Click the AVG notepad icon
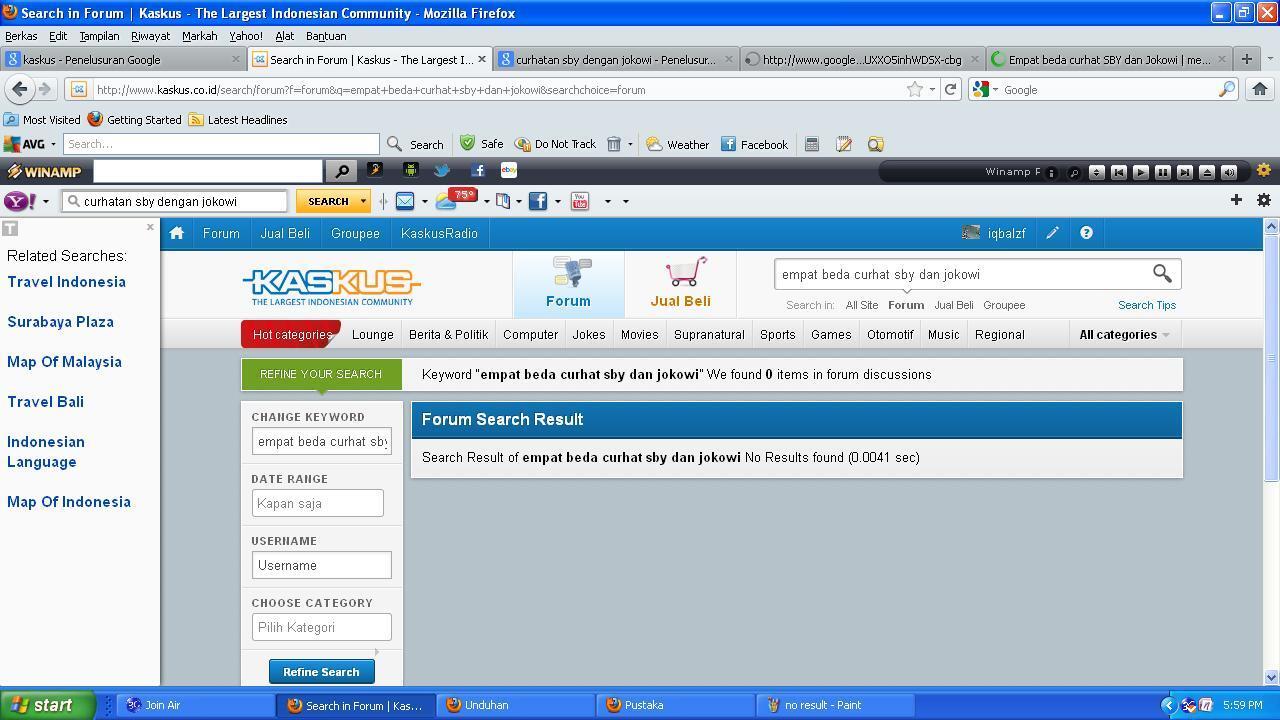The height and width of the screenshot is (720, 1280). pyautogui.click(x=843, y=144)
